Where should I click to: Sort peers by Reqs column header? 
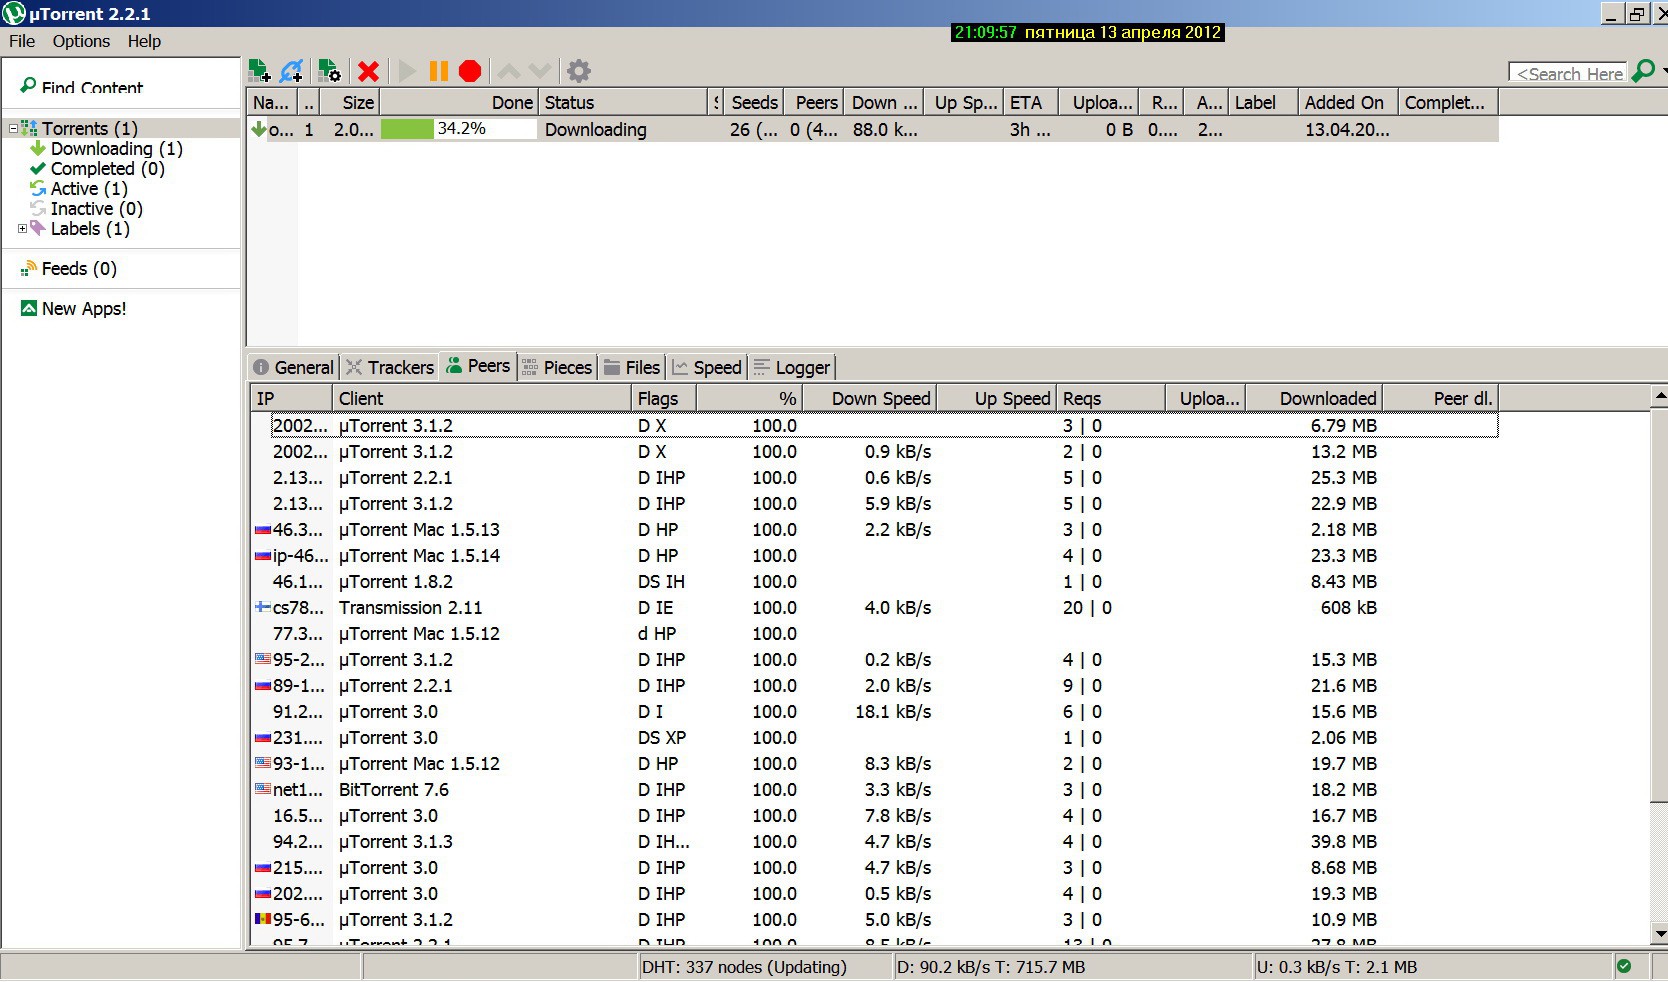pos(1110,398)
